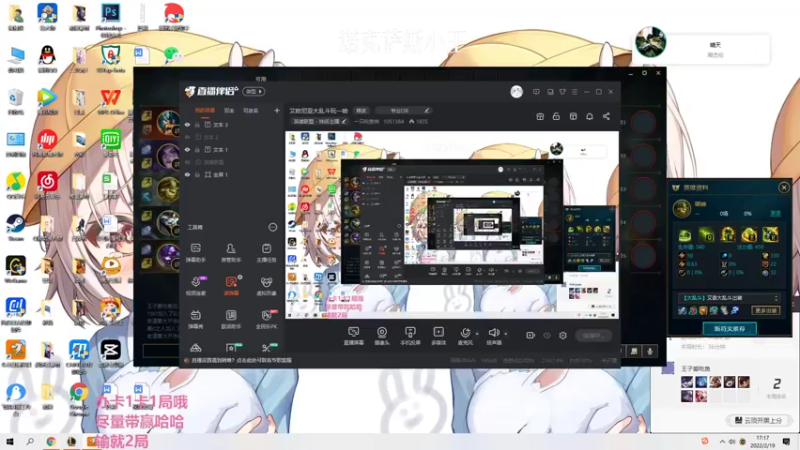Click the scissors tool in the toolbox
Viewport: 800px width, 450px height.
tap(267, 348)
